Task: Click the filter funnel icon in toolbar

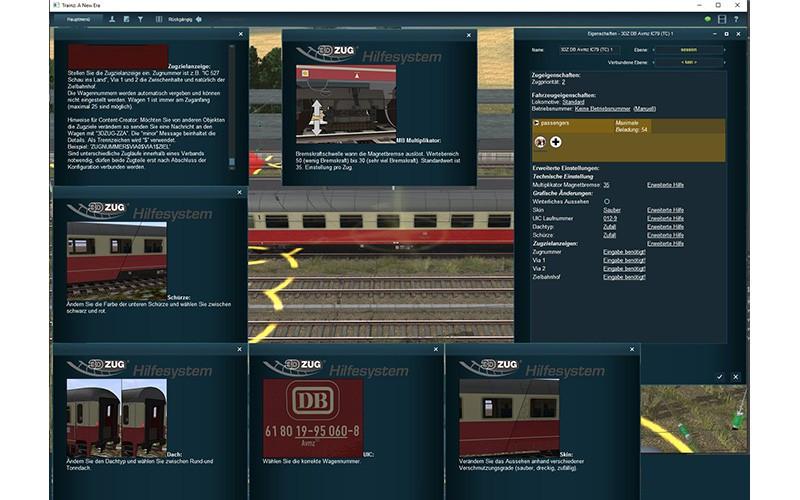Action: [x=139, y=19]
